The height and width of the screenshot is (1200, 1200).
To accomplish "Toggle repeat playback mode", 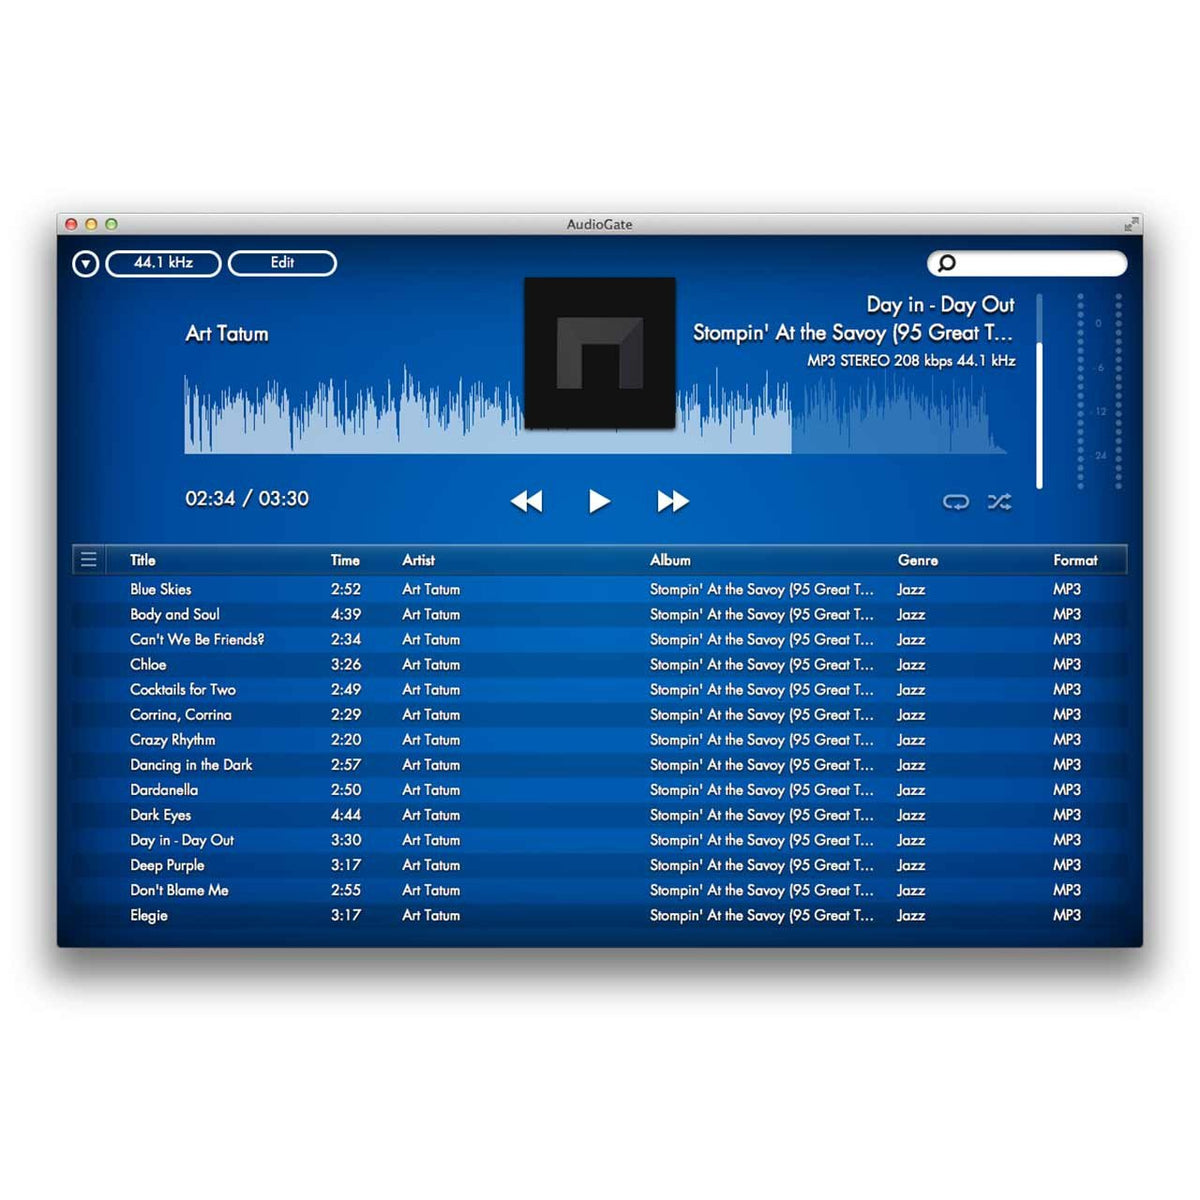I will pyautogui.click(x=956, y=503).
